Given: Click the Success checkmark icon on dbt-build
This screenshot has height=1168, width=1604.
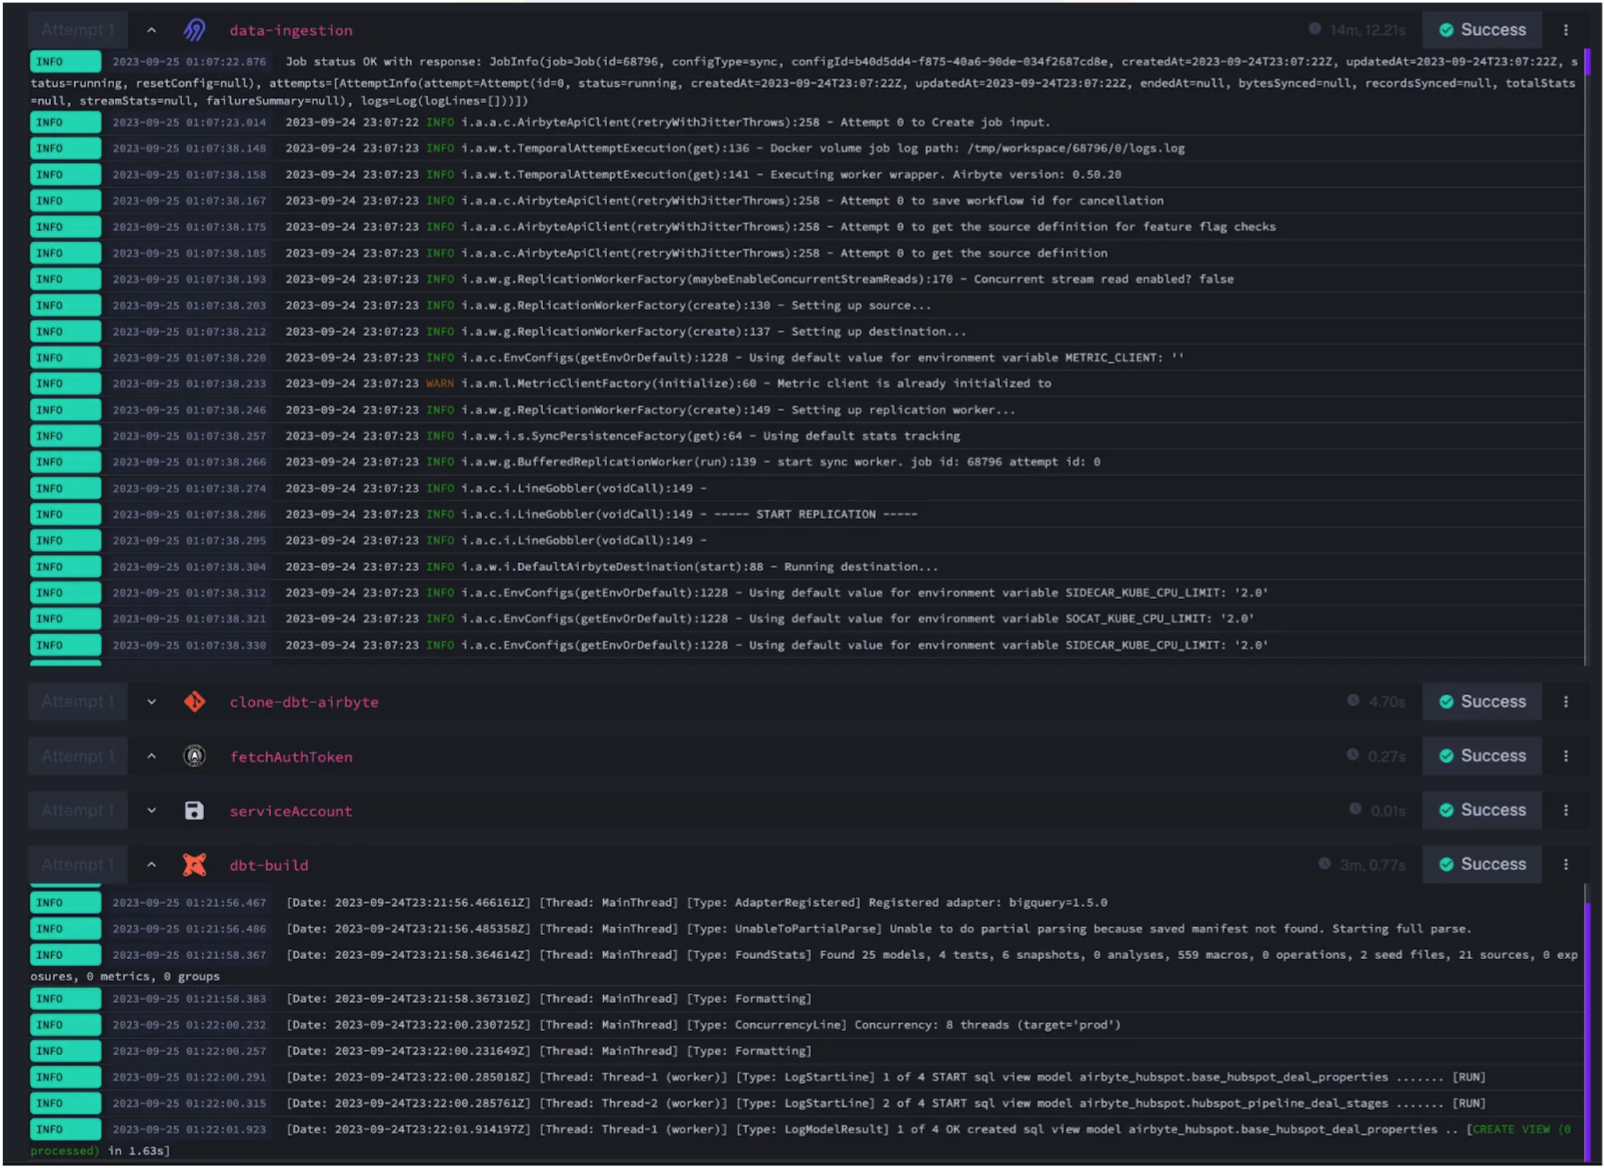Looking at the screenshot, I should pos(1446,864).
